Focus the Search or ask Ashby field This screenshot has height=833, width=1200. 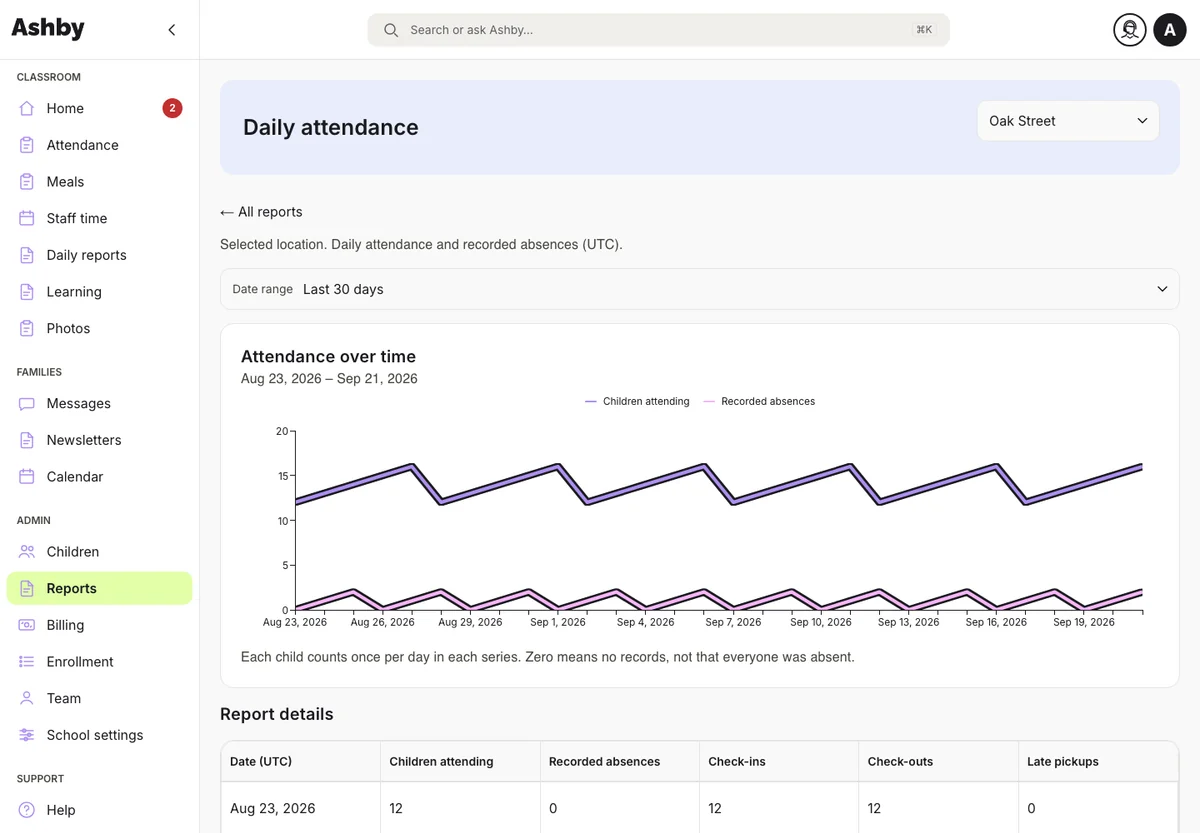click(658, 30)
